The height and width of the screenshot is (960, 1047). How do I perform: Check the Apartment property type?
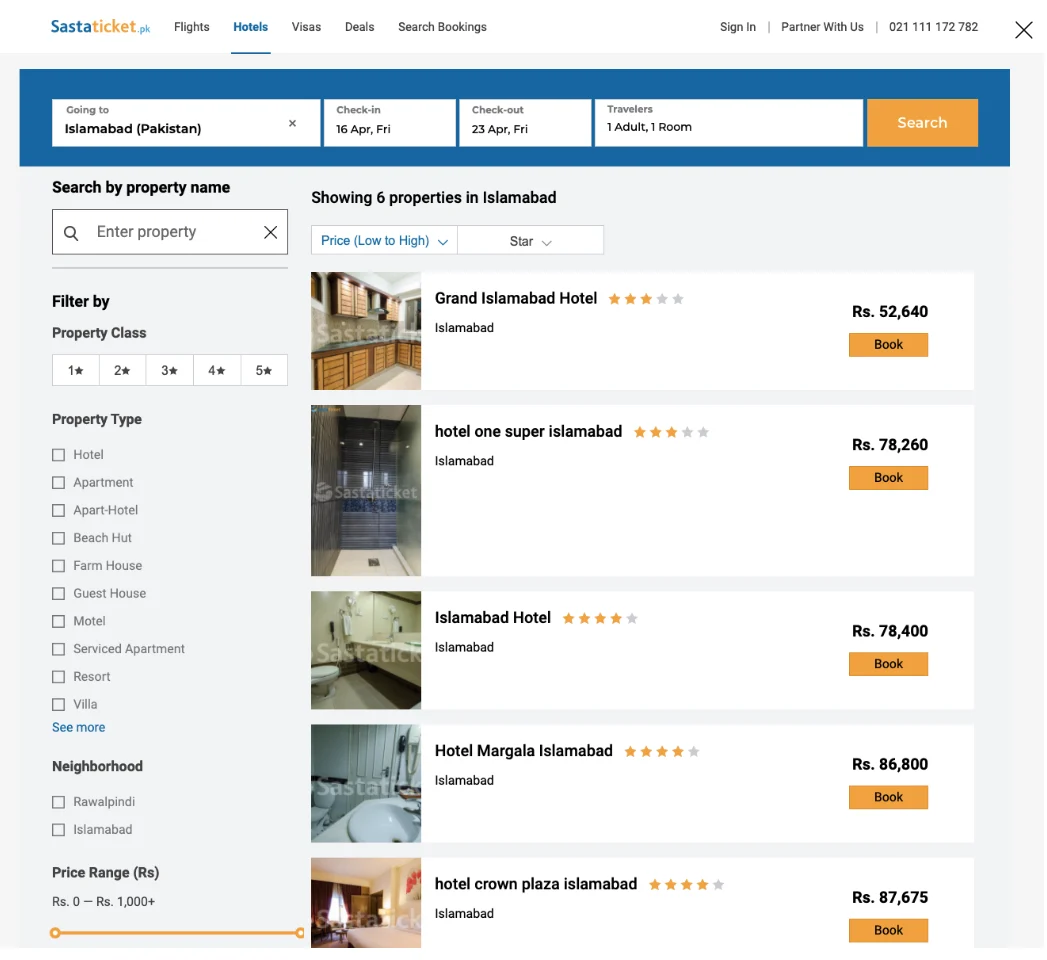coord(59,483)
